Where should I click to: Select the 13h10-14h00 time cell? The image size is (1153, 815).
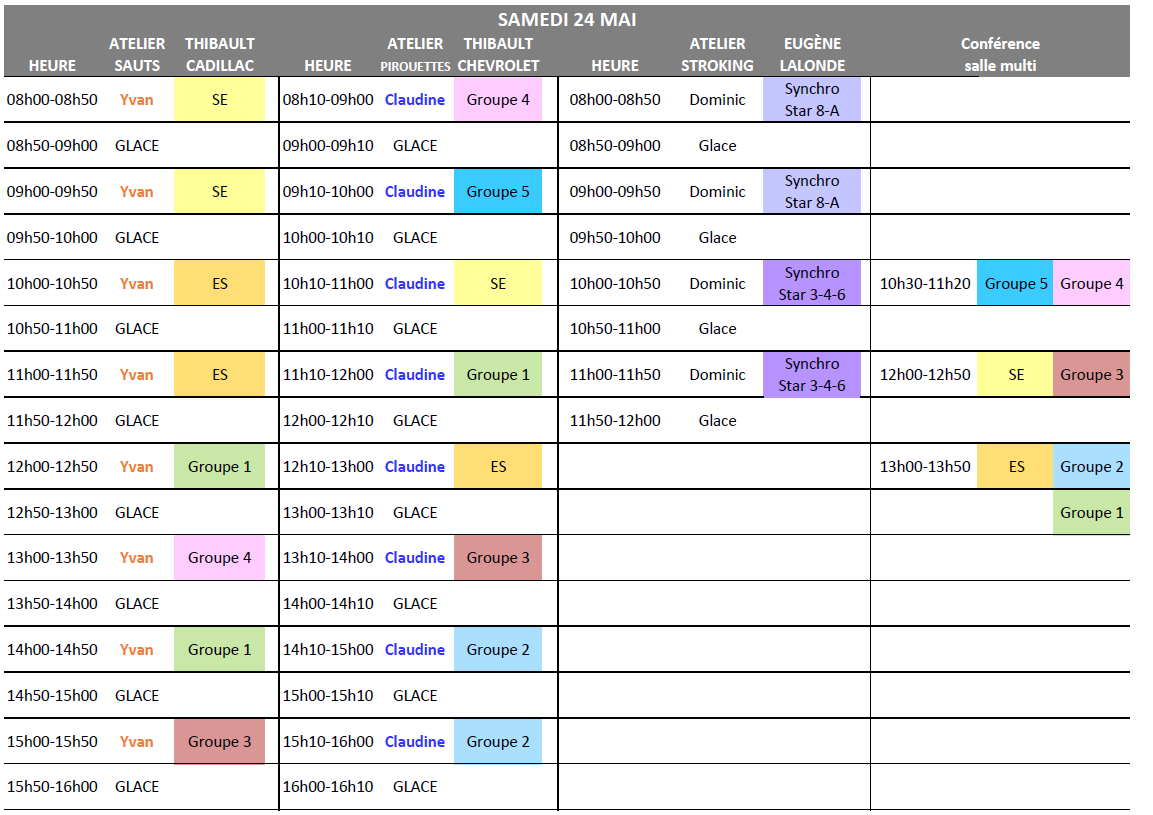(328, 558)
